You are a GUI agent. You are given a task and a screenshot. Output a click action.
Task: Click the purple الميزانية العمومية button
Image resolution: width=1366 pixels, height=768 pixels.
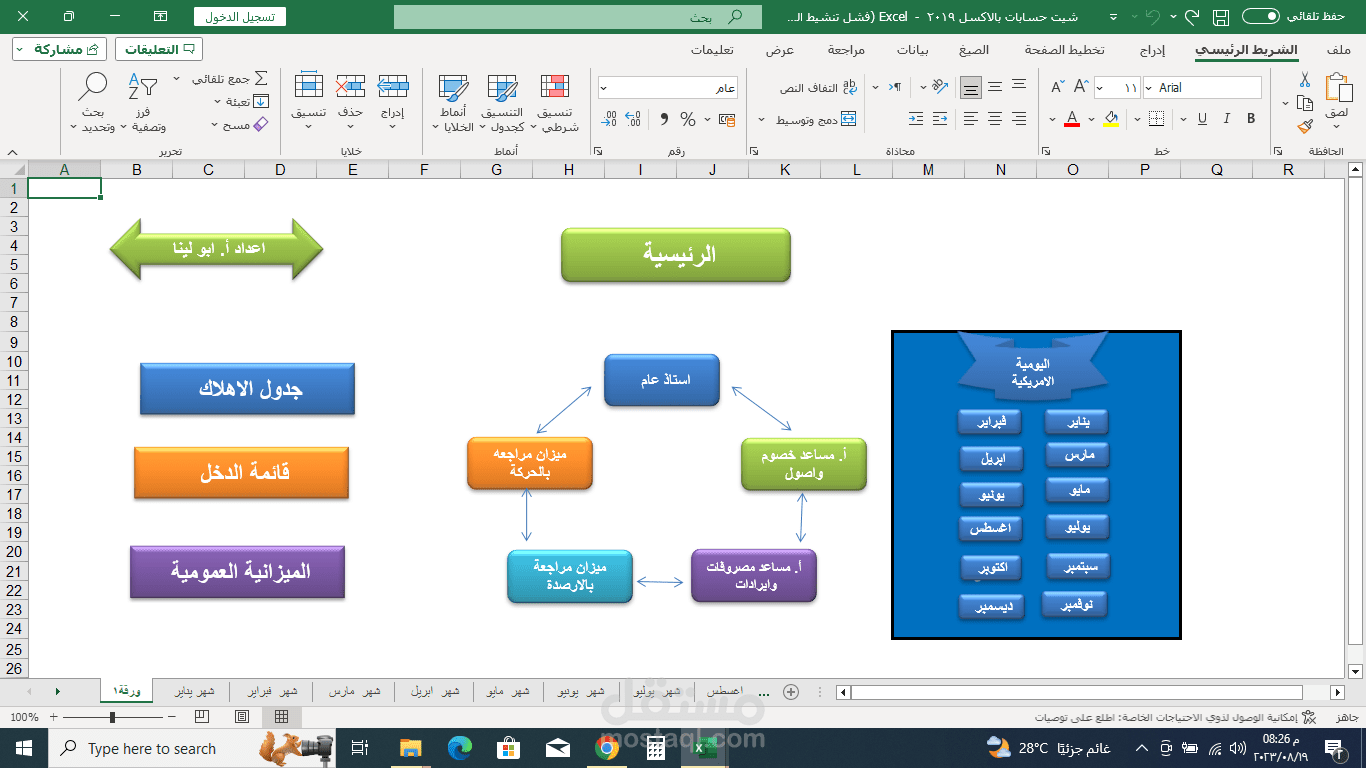tap(237, 571)
